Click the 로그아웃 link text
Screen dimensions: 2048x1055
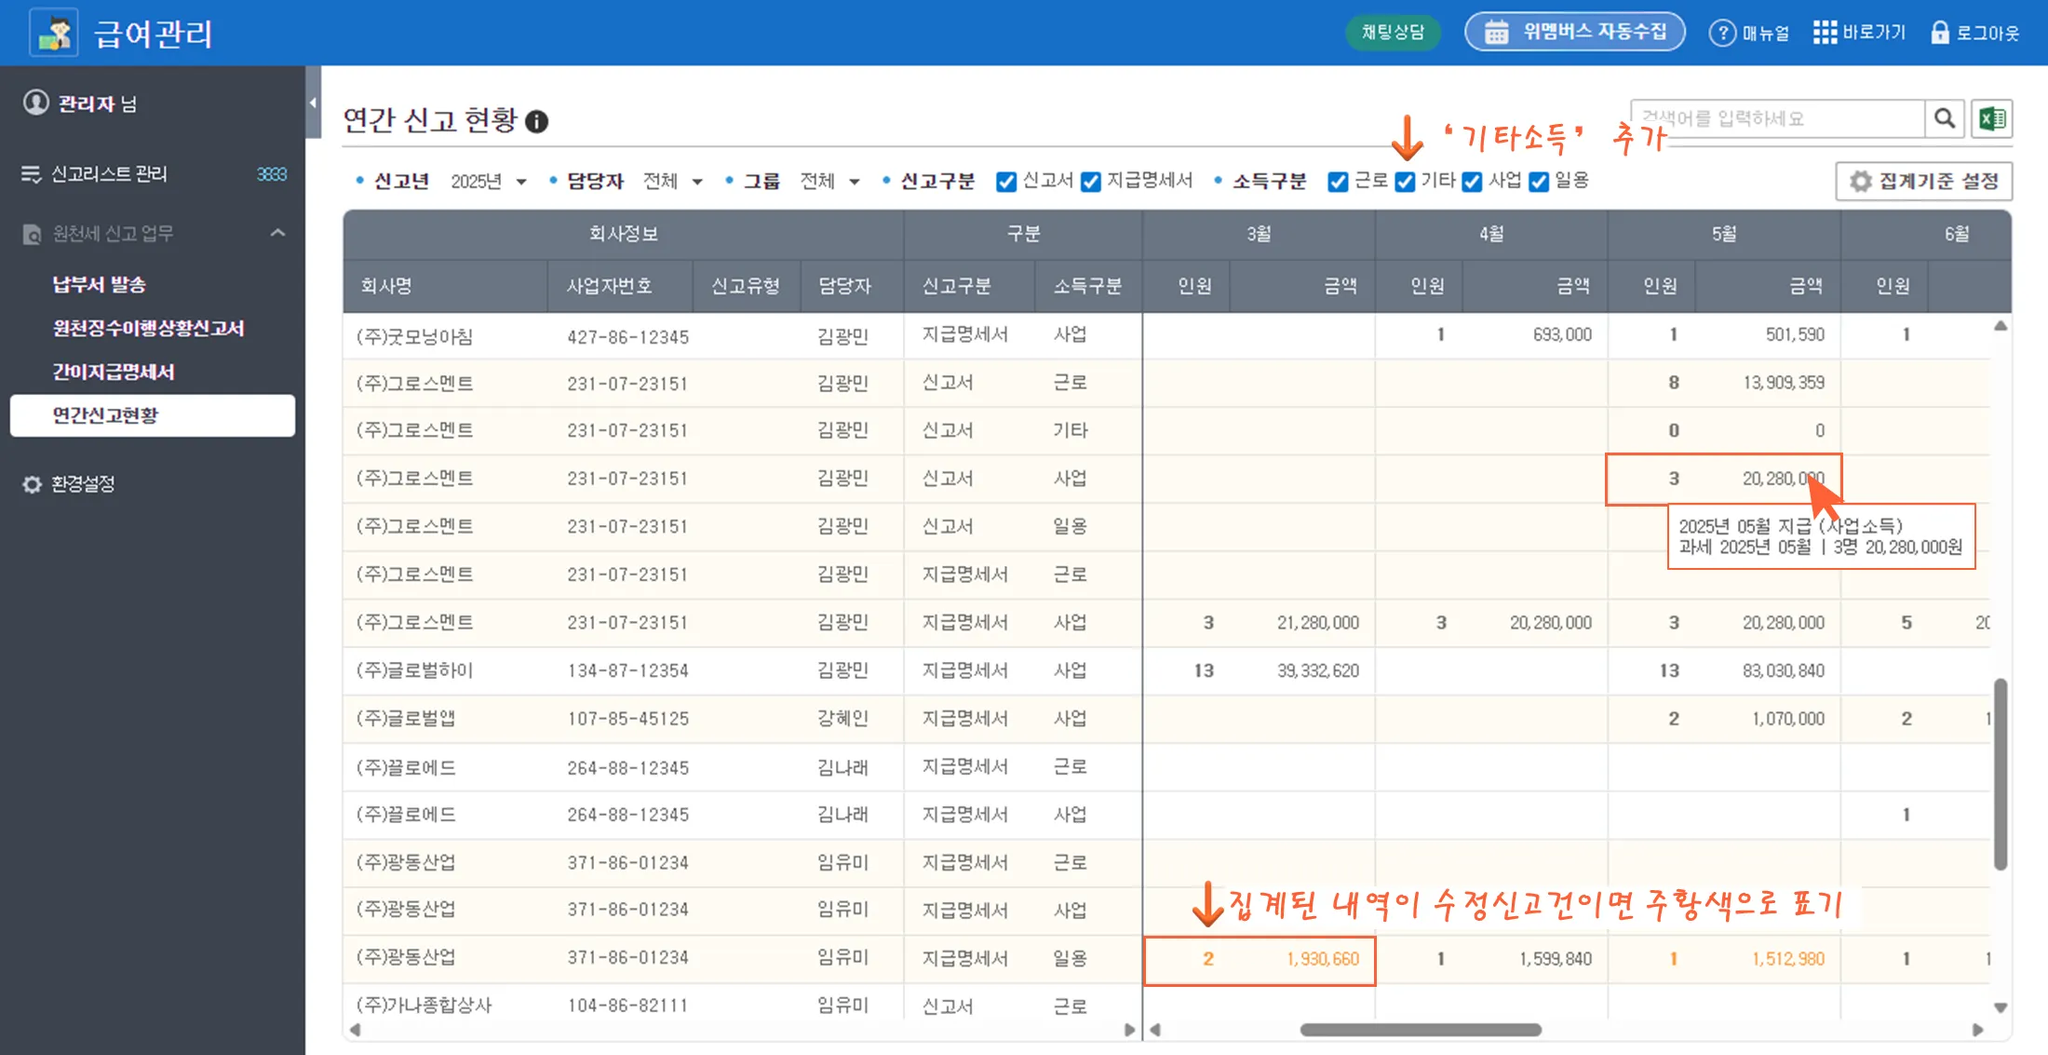(1988, 33)
